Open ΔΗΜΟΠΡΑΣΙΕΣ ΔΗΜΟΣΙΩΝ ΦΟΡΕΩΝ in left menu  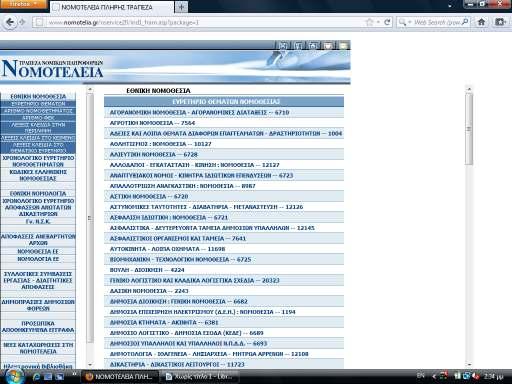tap(38, 305)
